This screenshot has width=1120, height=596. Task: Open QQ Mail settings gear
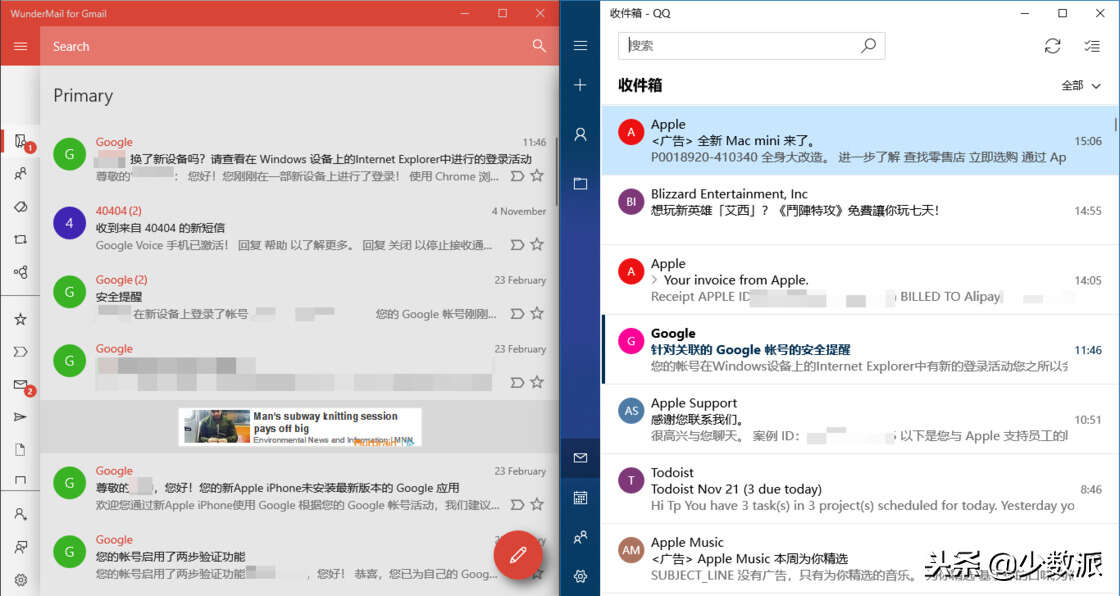pyautogui.click(x=581, y=576)
